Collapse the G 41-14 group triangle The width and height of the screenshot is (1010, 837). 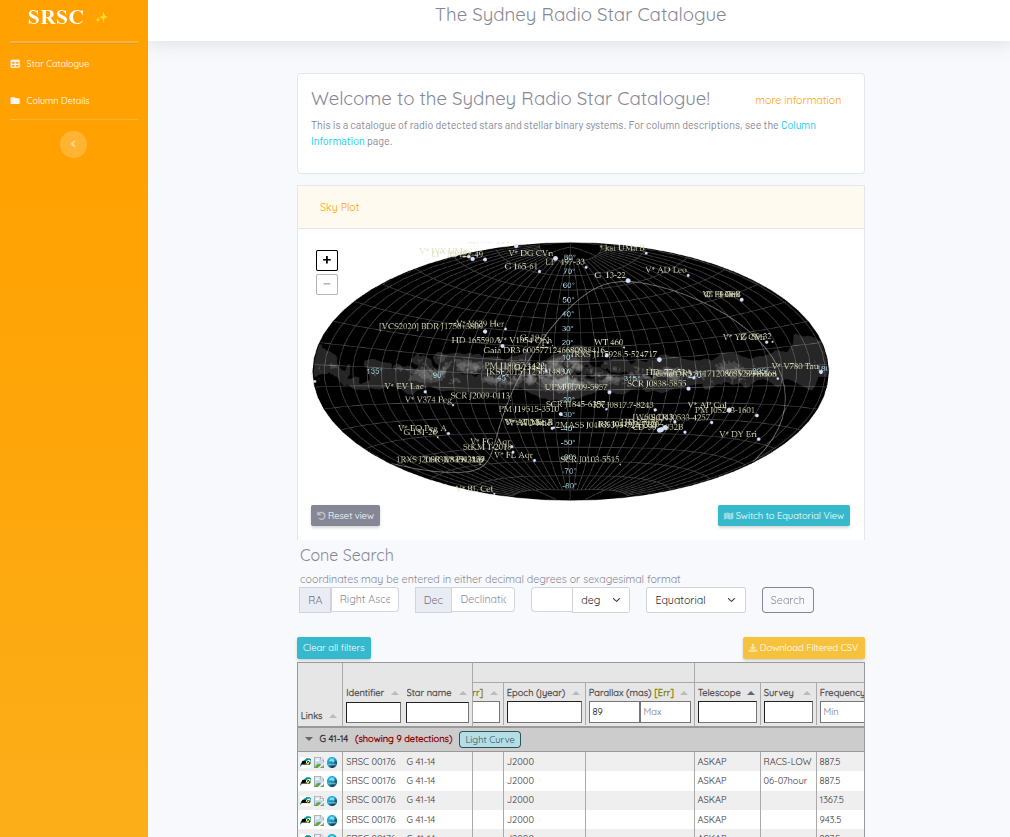309,739
